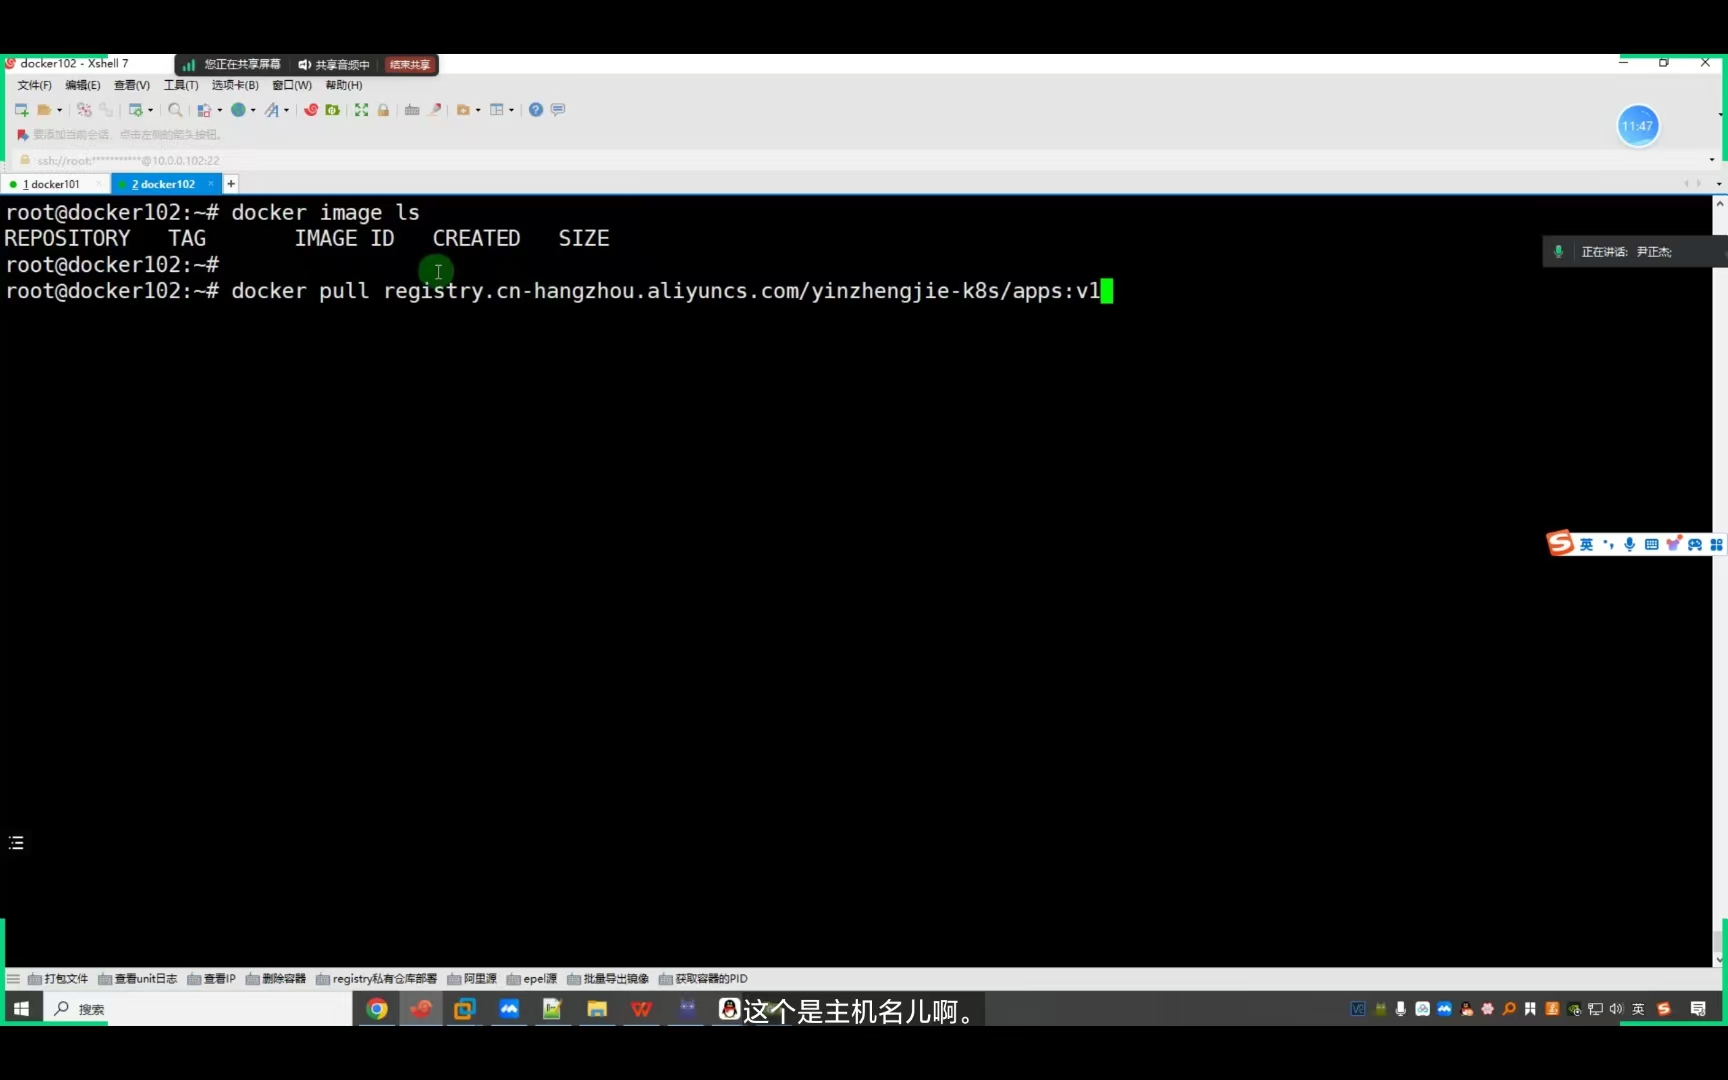Click the registry私有仓库部署 quick command button
Image resolution: width=1728 pixels, height=1080 pixels.
pyautogui.click(x=377, y=979)
